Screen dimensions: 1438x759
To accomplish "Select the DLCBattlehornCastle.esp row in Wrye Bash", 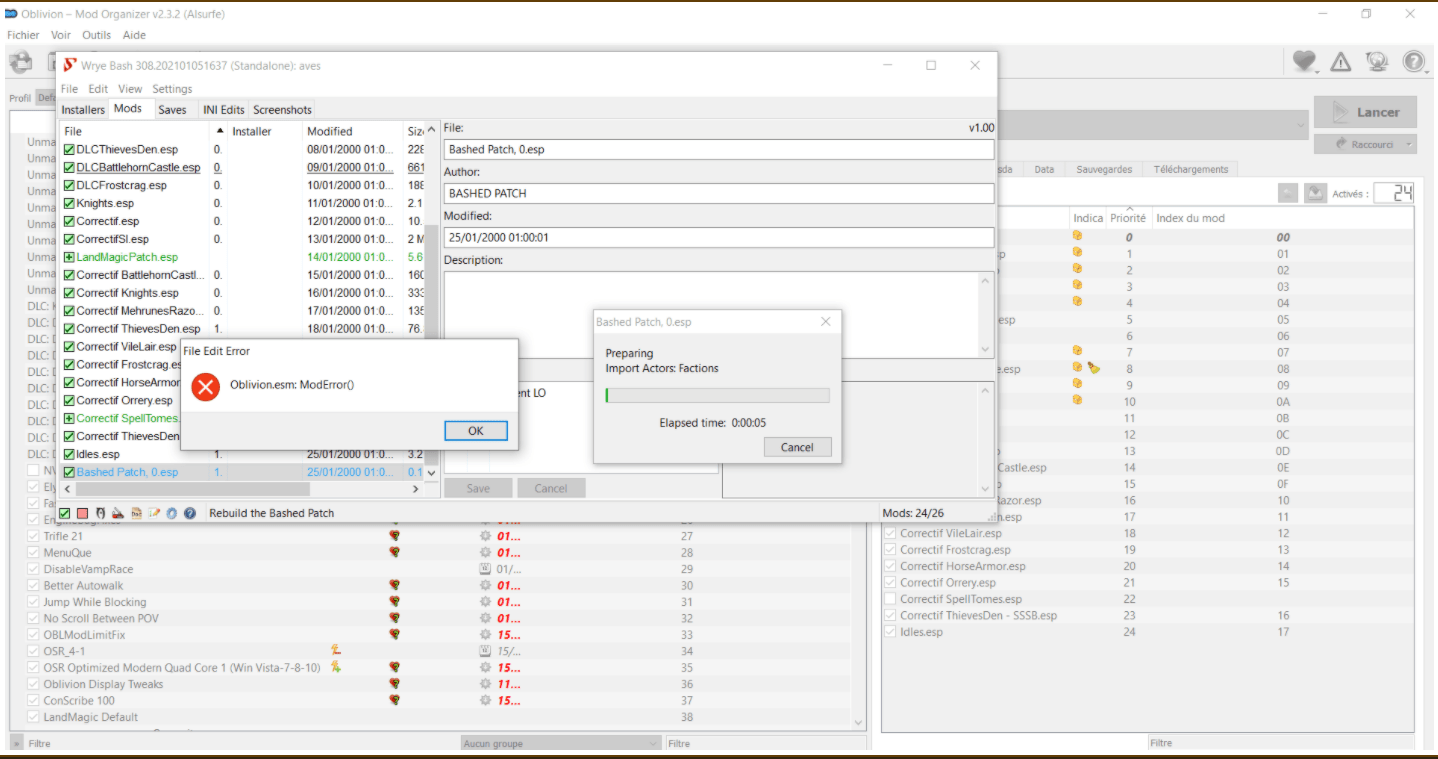I will coord(242,167).
